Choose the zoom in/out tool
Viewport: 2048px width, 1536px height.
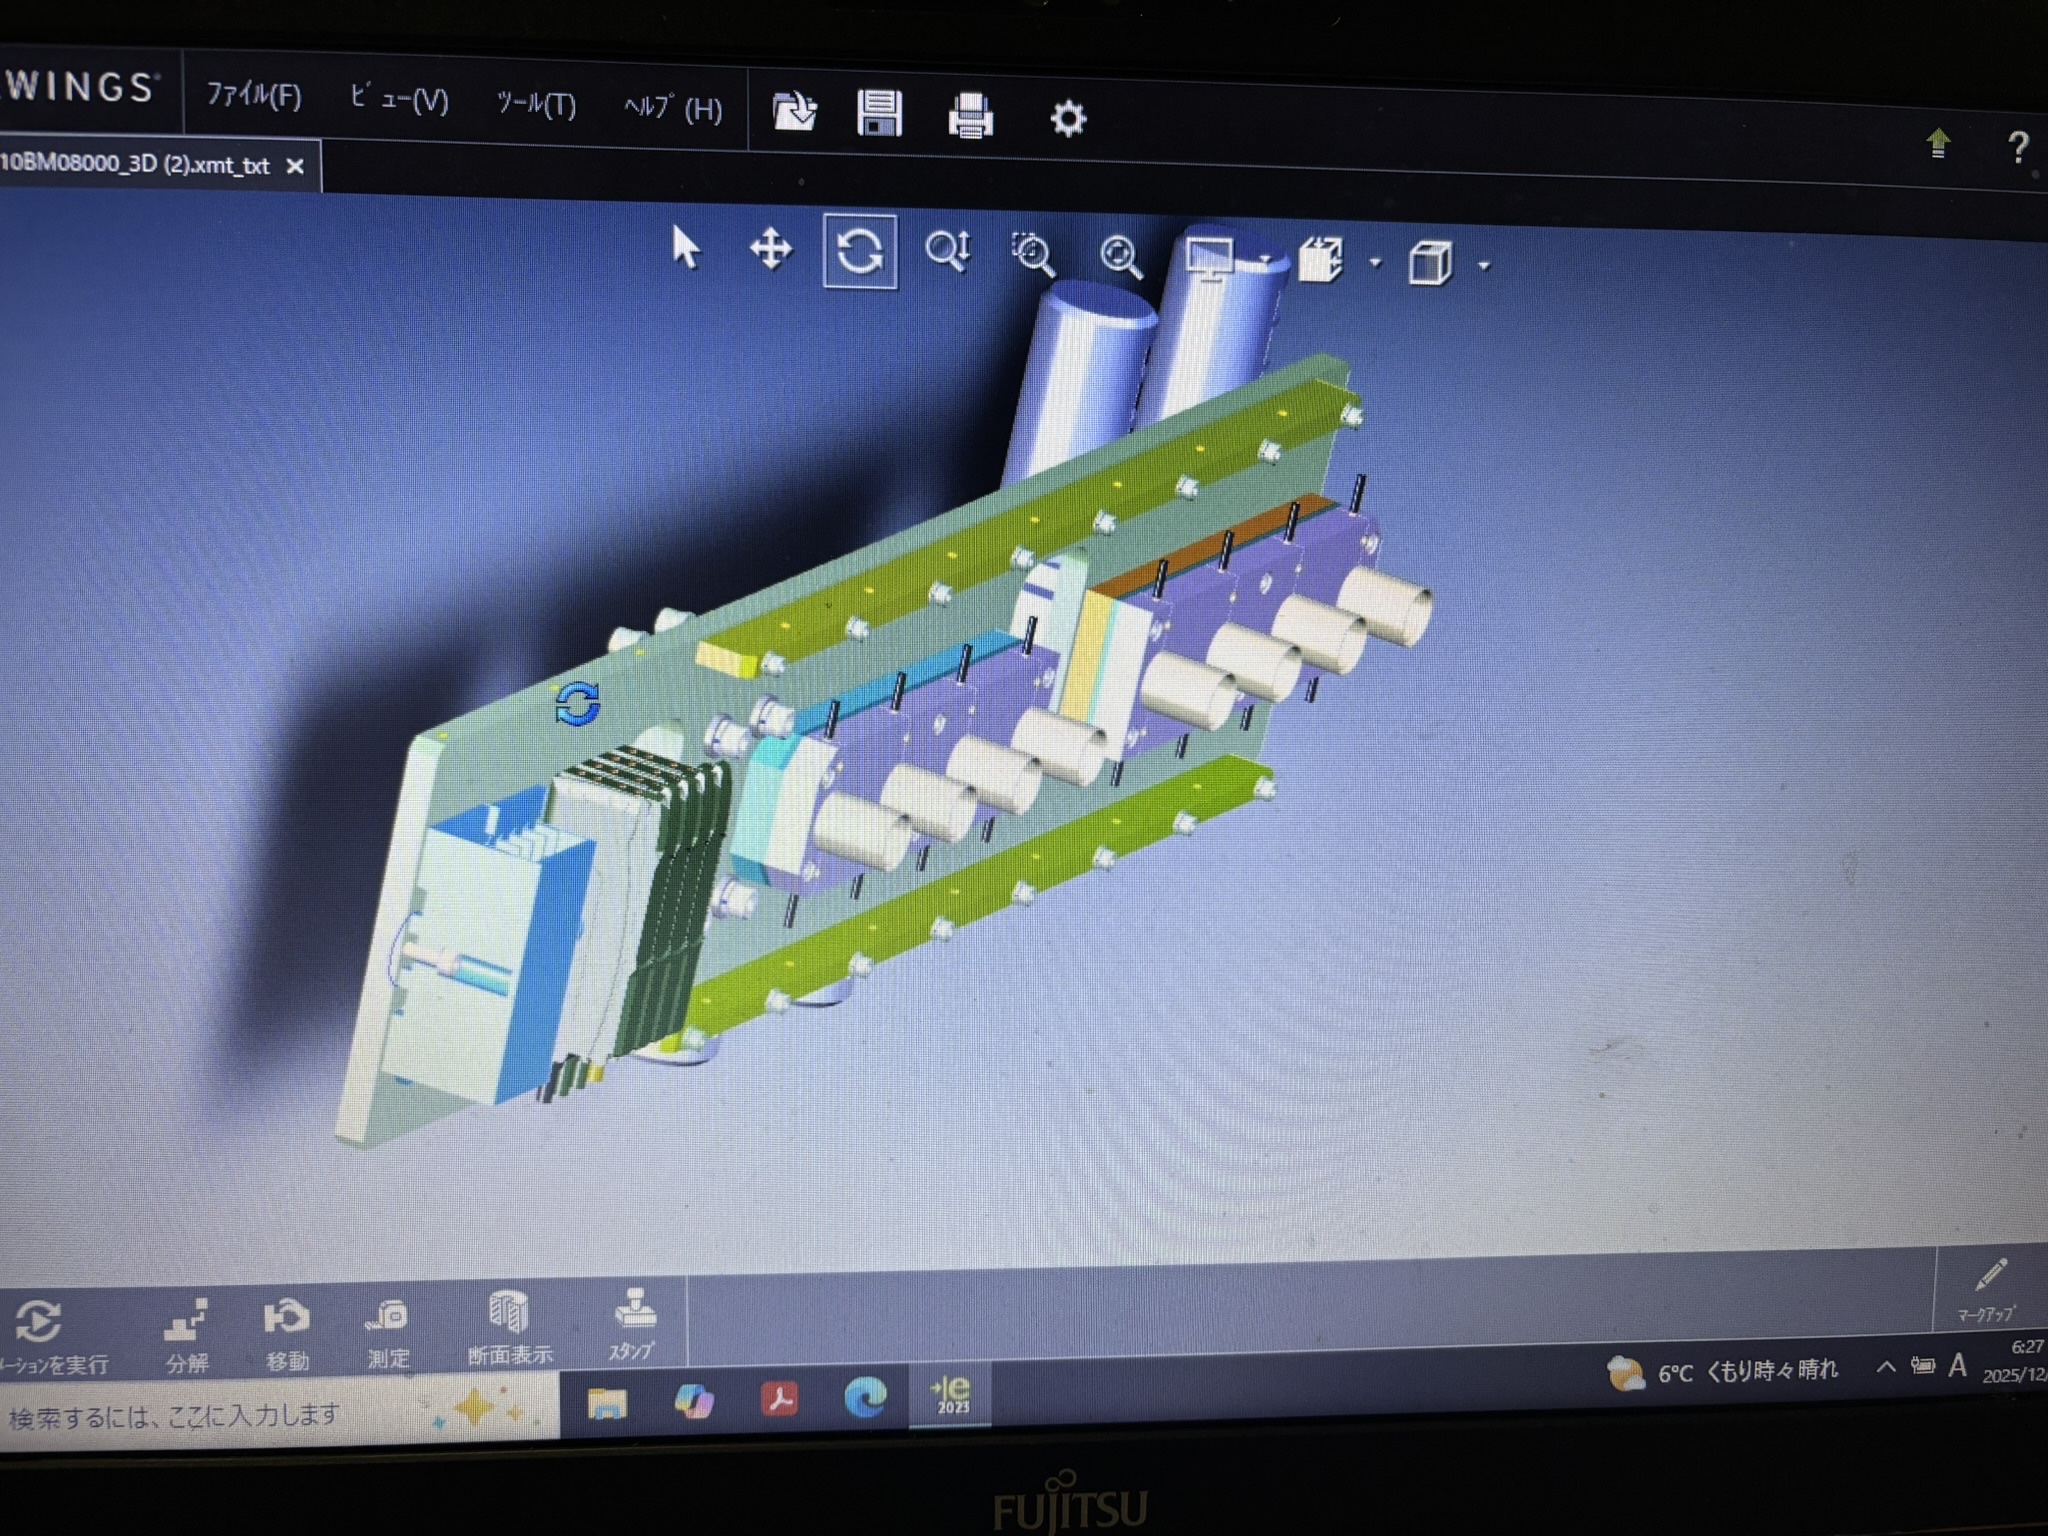946,251
